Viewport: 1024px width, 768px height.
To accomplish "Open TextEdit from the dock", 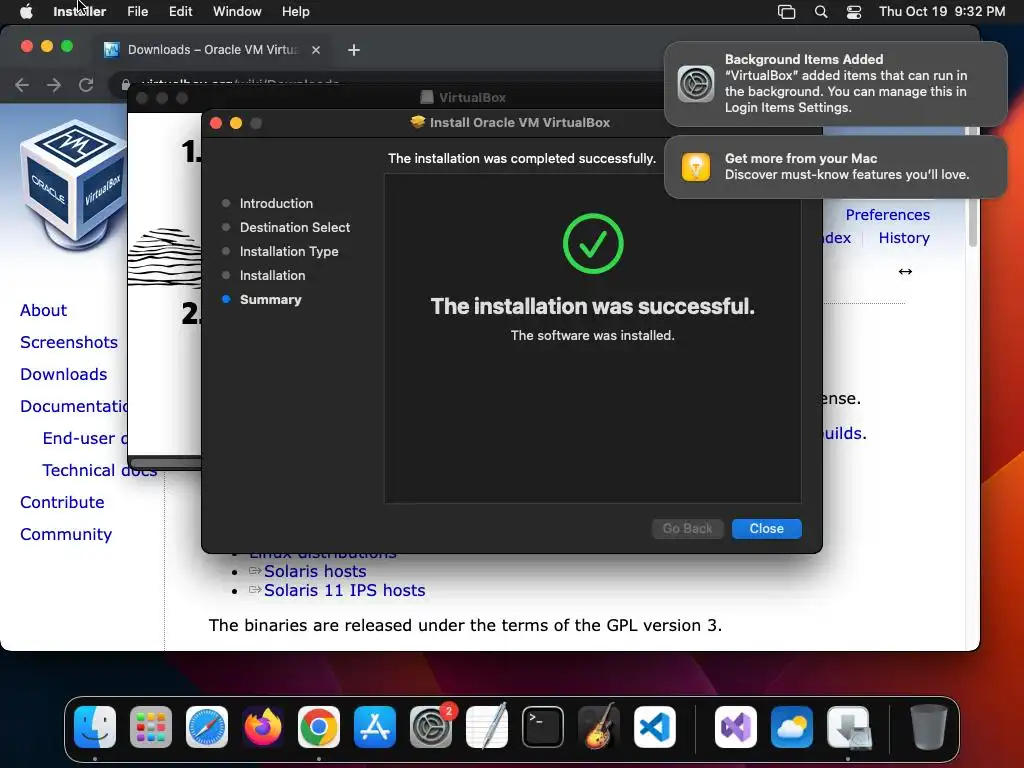I will (x=487, y=727).
